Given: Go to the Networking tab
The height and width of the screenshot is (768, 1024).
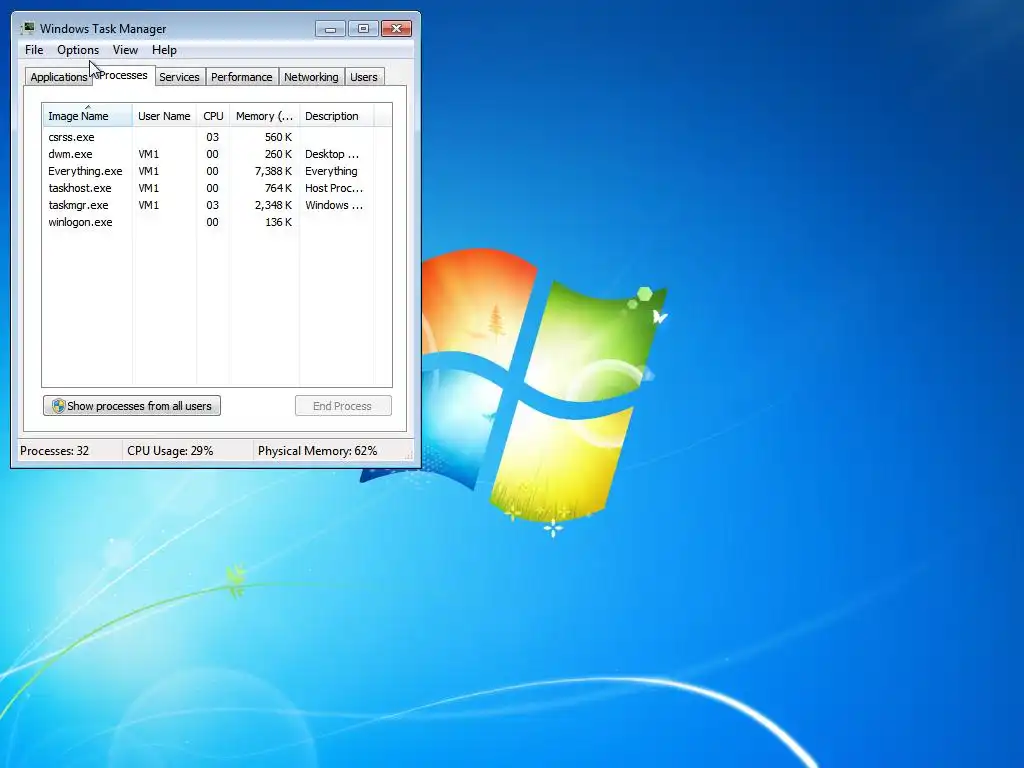Looking at the screenshot, I should (311, 77).
